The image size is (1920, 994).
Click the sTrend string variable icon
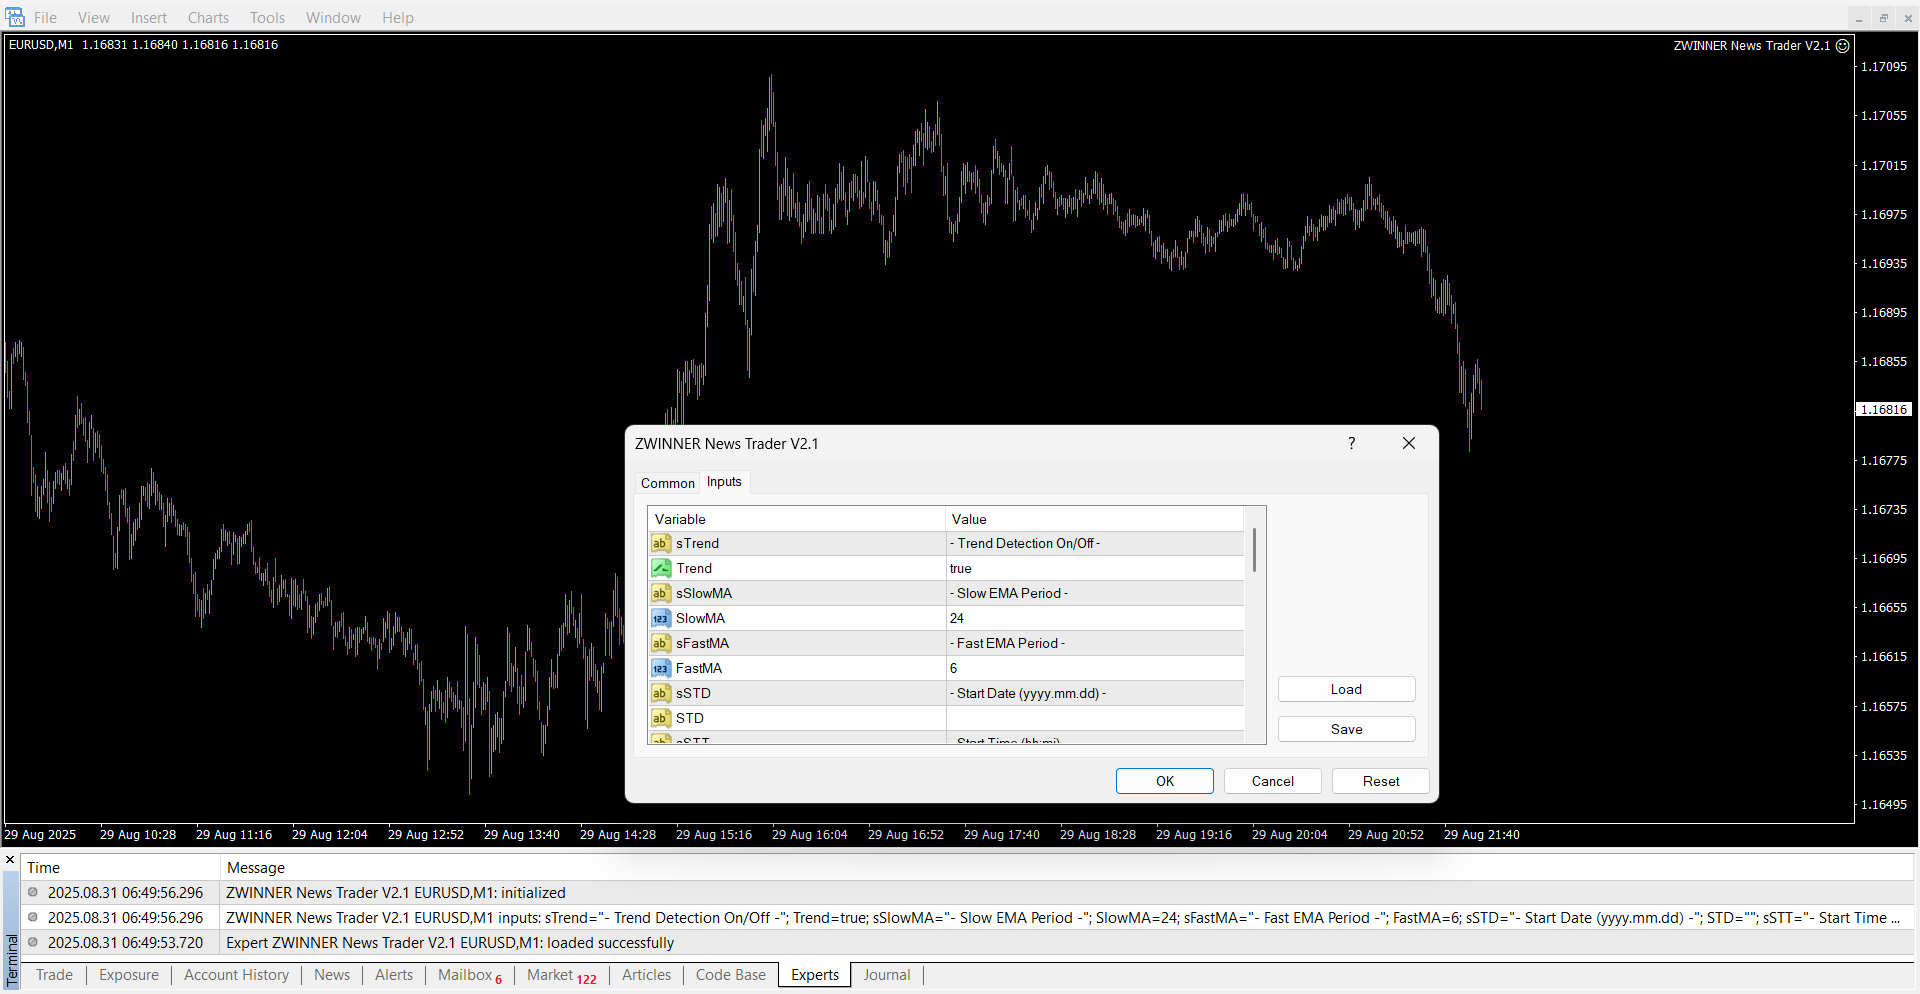pyautogui.click(x=661, y=543)
